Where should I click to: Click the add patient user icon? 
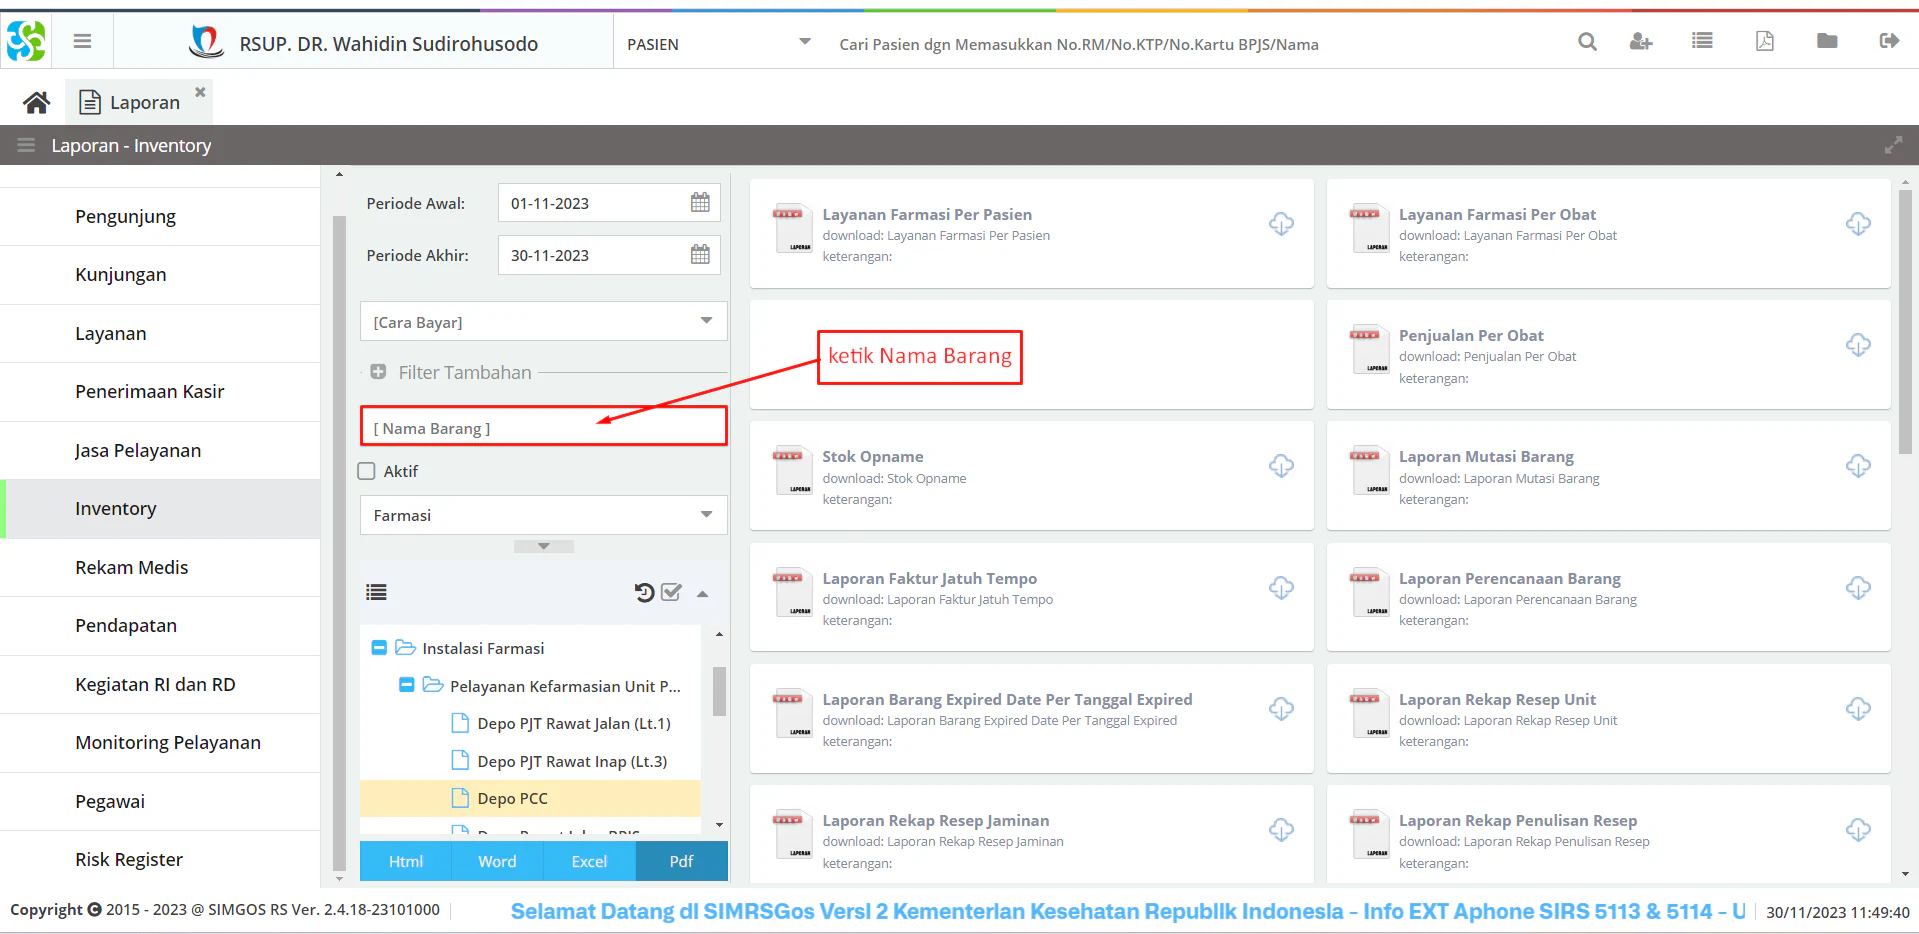(x=1640, y=42)
